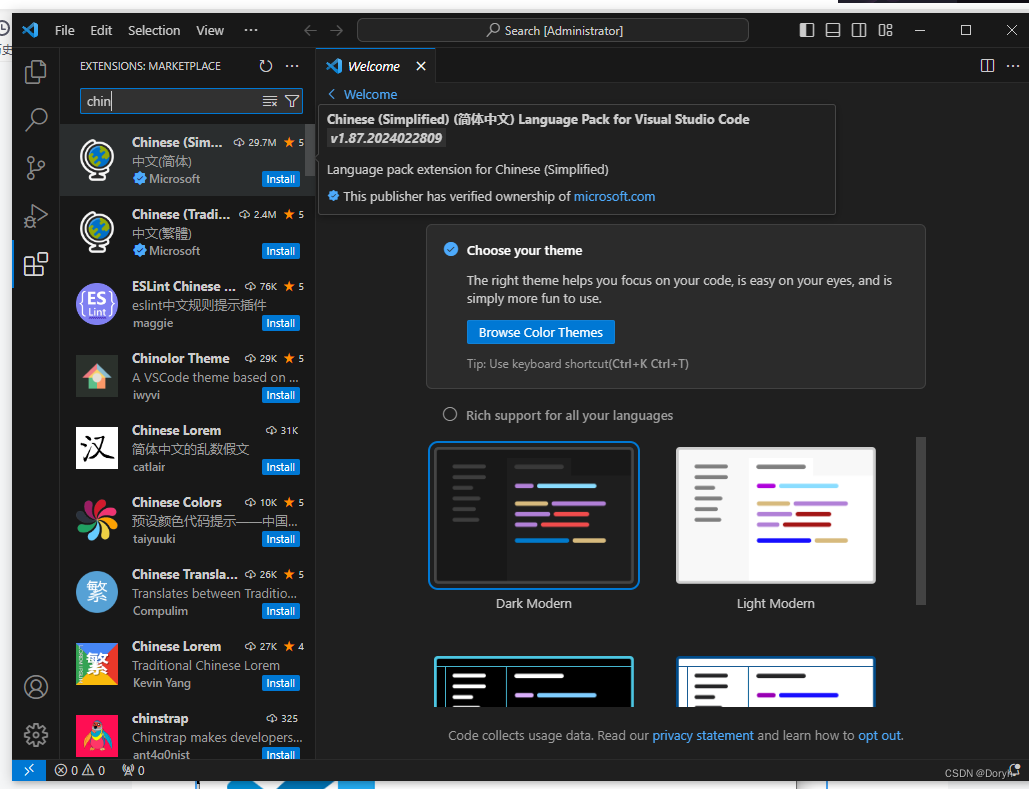
Task: Open the Search view in activity bar
Action: (35, 119)
